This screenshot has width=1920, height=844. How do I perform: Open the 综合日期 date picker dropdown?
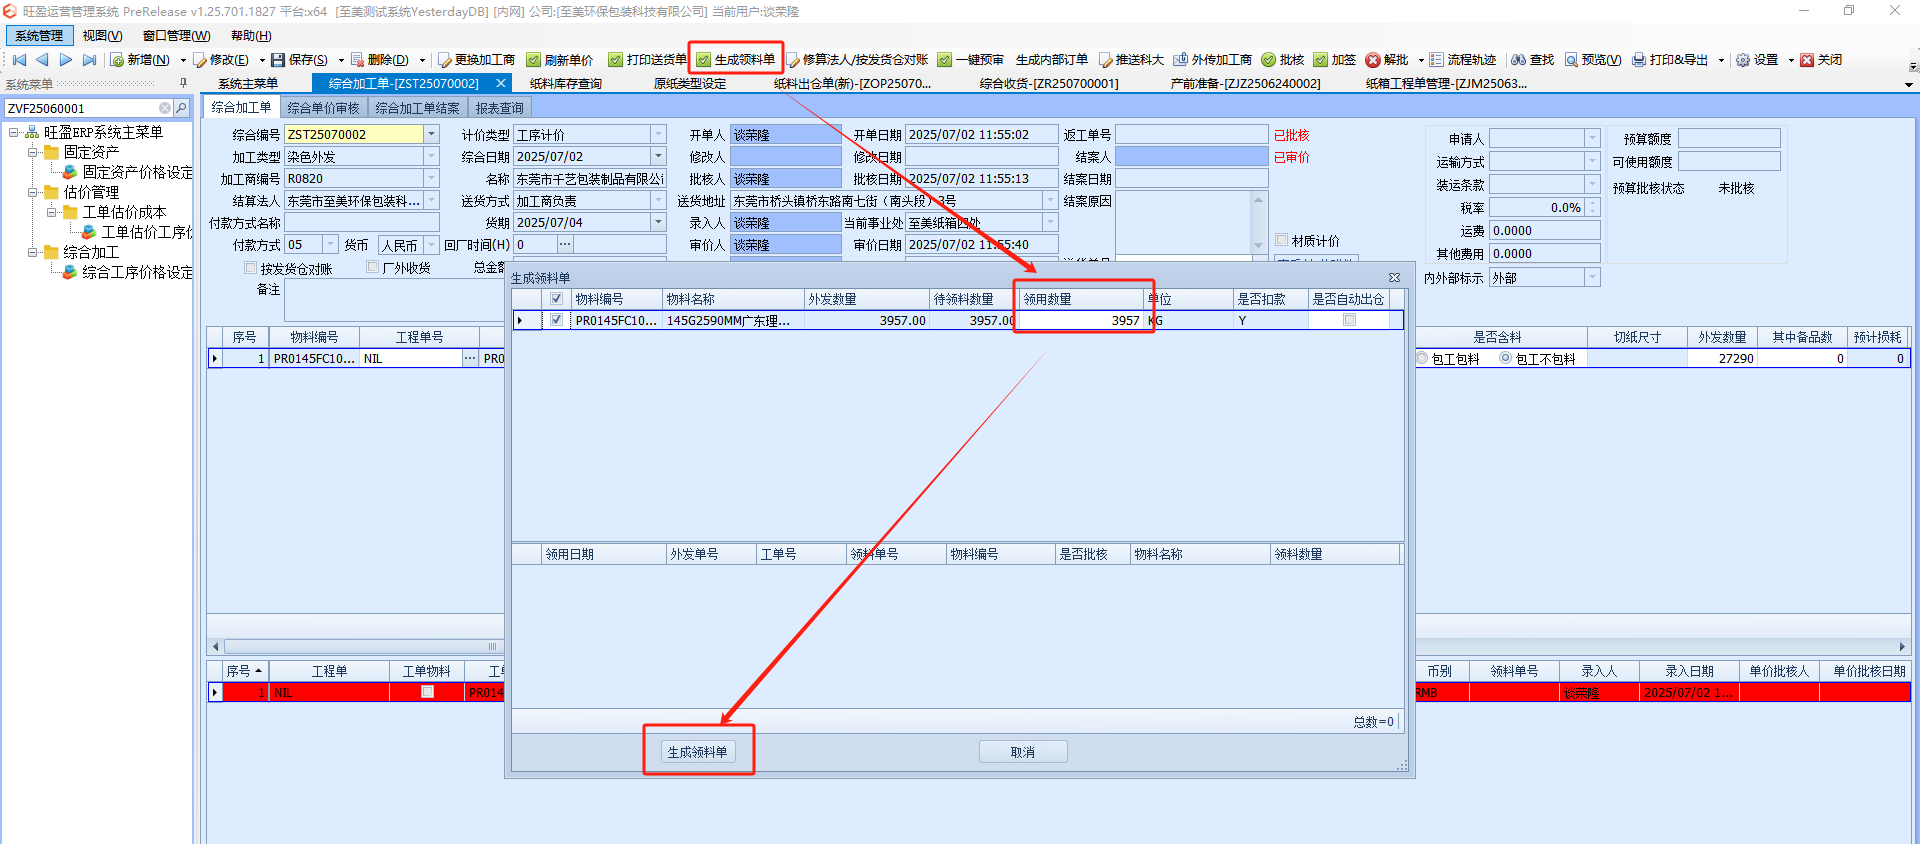(658, 156)
